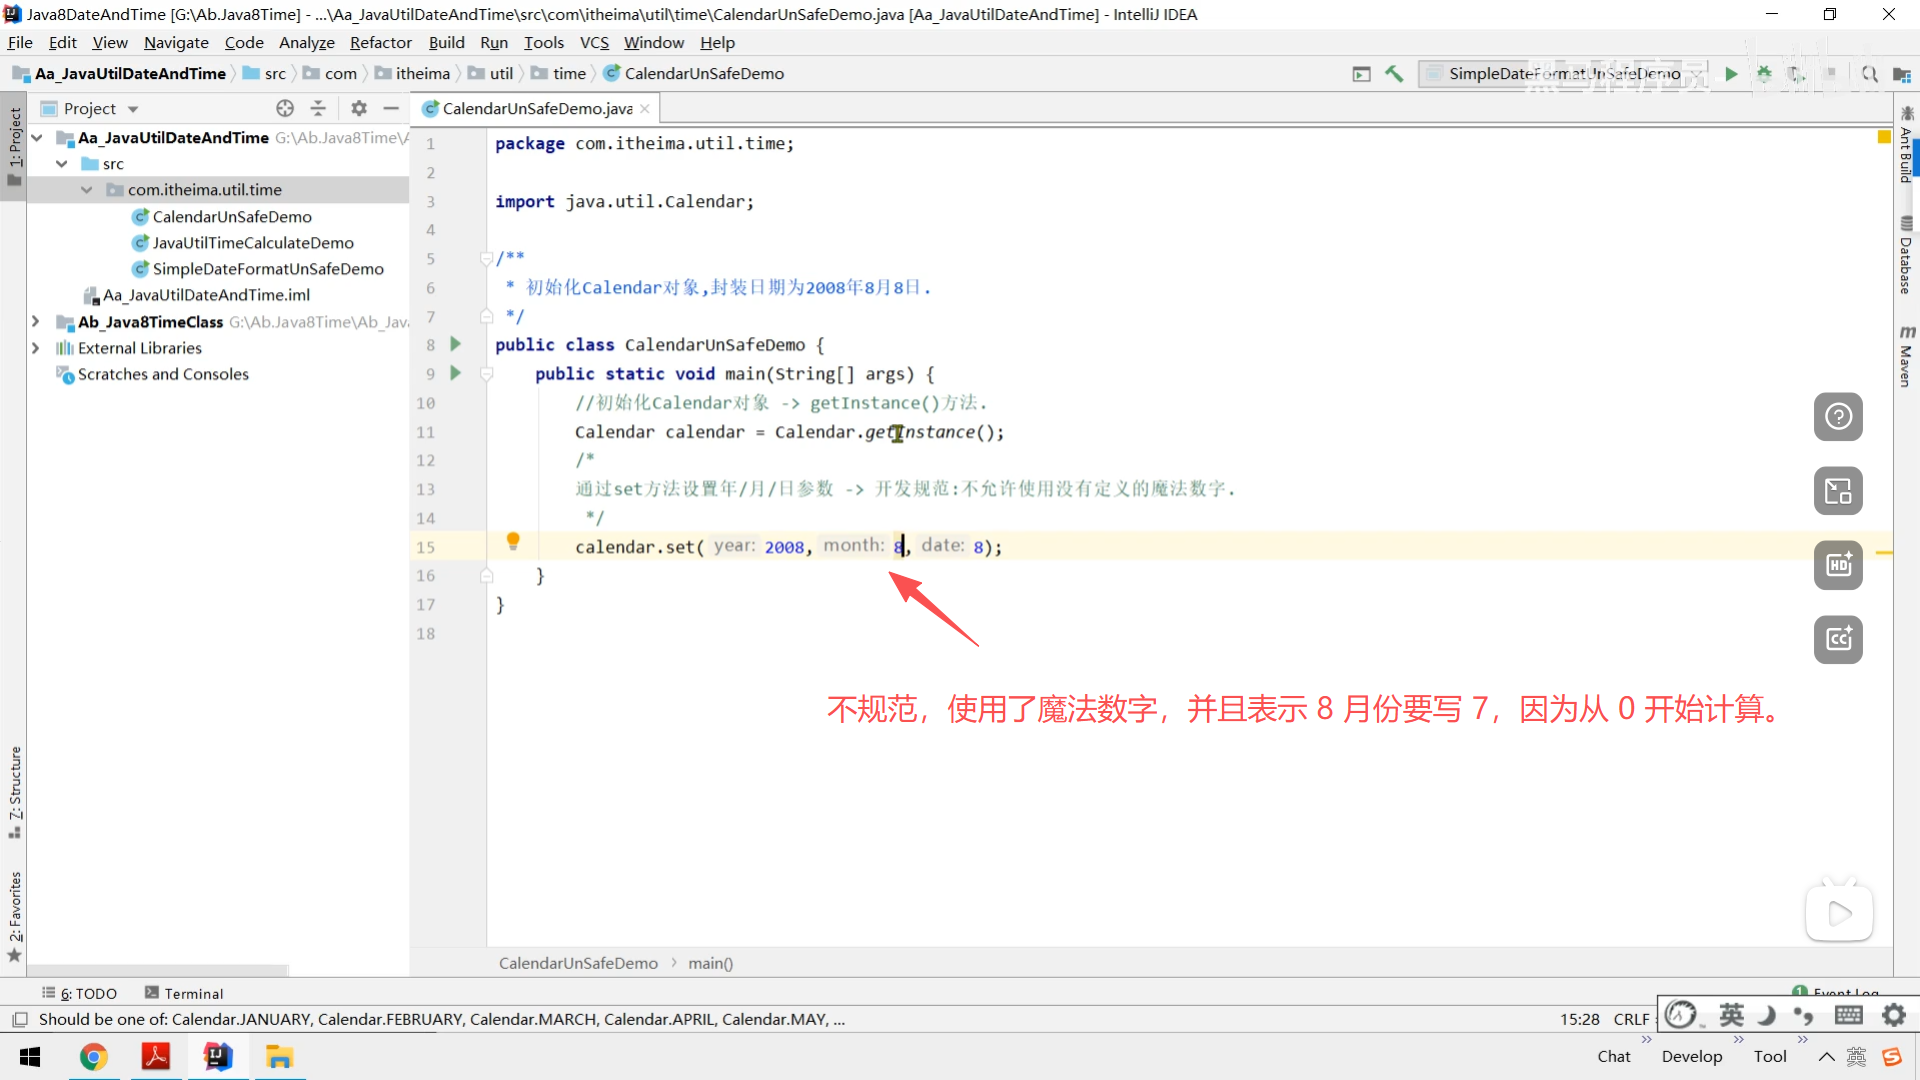Open SimpleDateFormatUnSafeDemo in project tree

(x=267, y=269)
